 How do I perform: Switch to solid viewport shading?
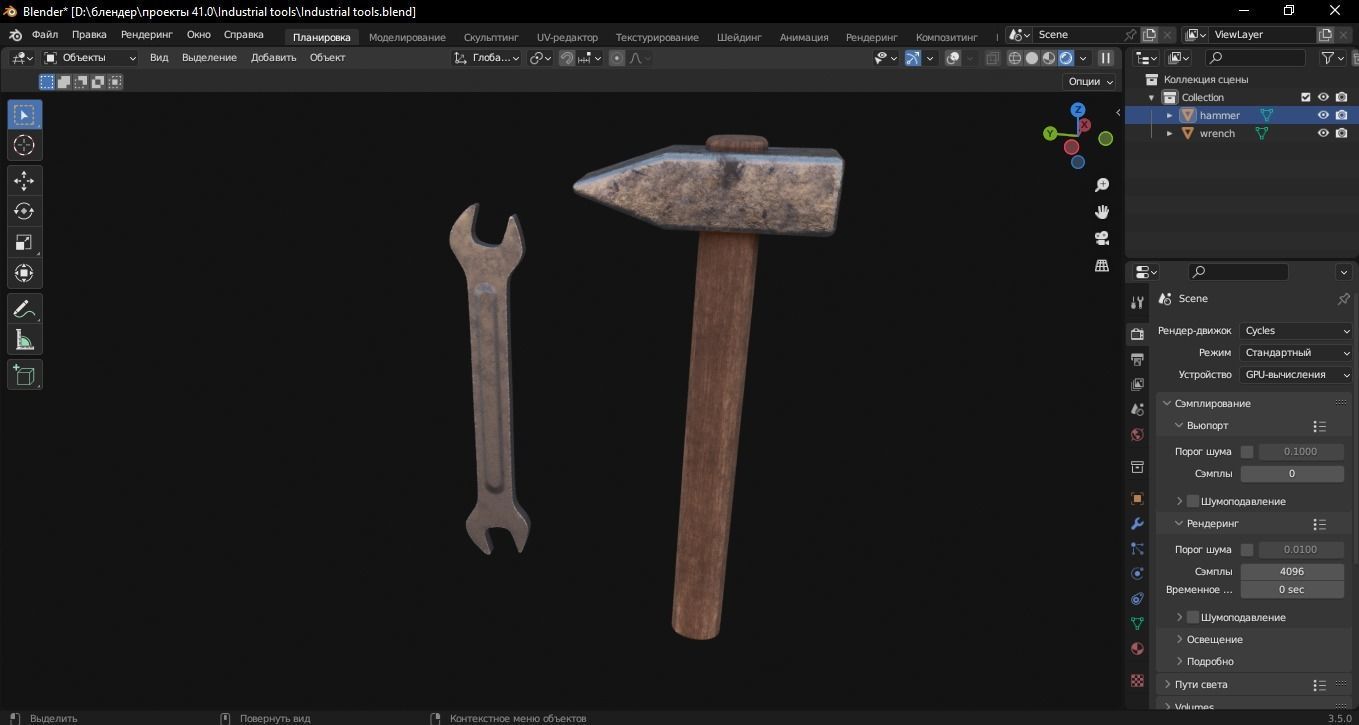pyautogui.click(x=1032, y=58)
